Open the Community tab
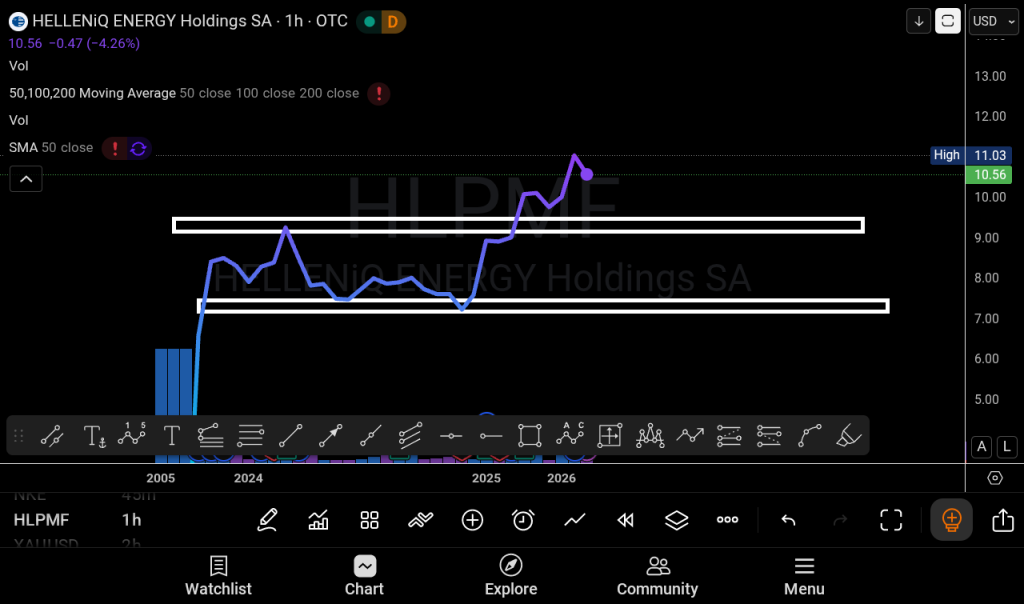 pyautogui.click(x=657, y=576)
